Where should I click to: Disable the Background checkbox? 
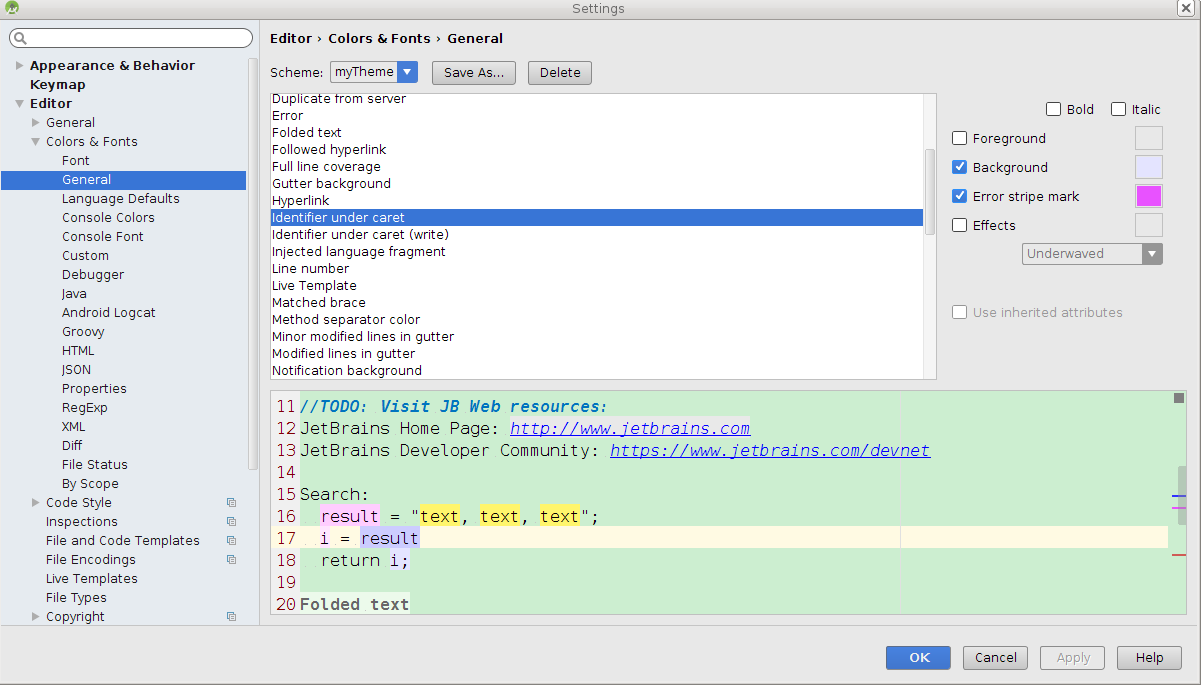959,166
